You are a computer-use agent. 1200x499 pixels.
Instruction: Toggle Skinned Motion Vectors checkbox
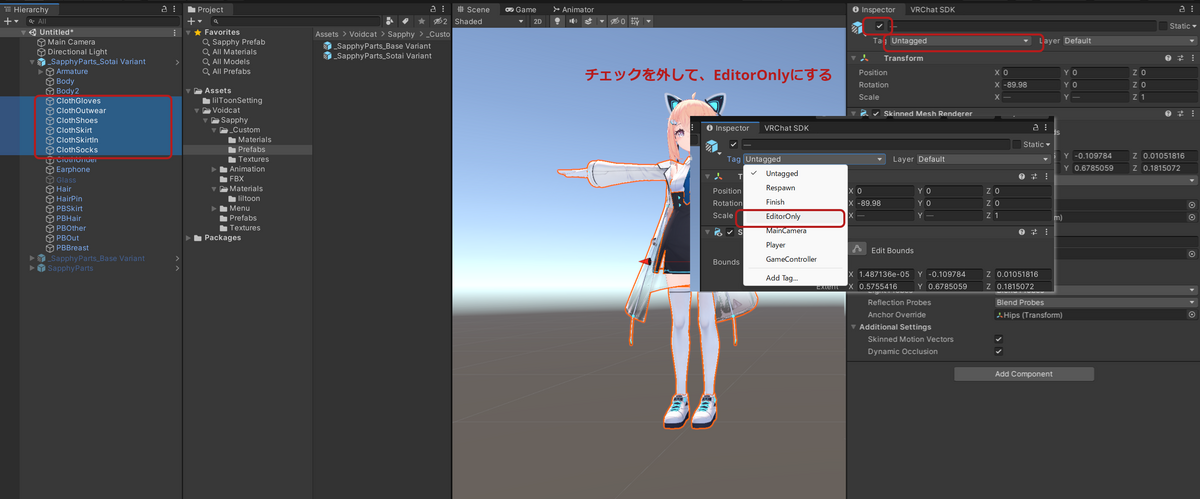tap(998, 339)
